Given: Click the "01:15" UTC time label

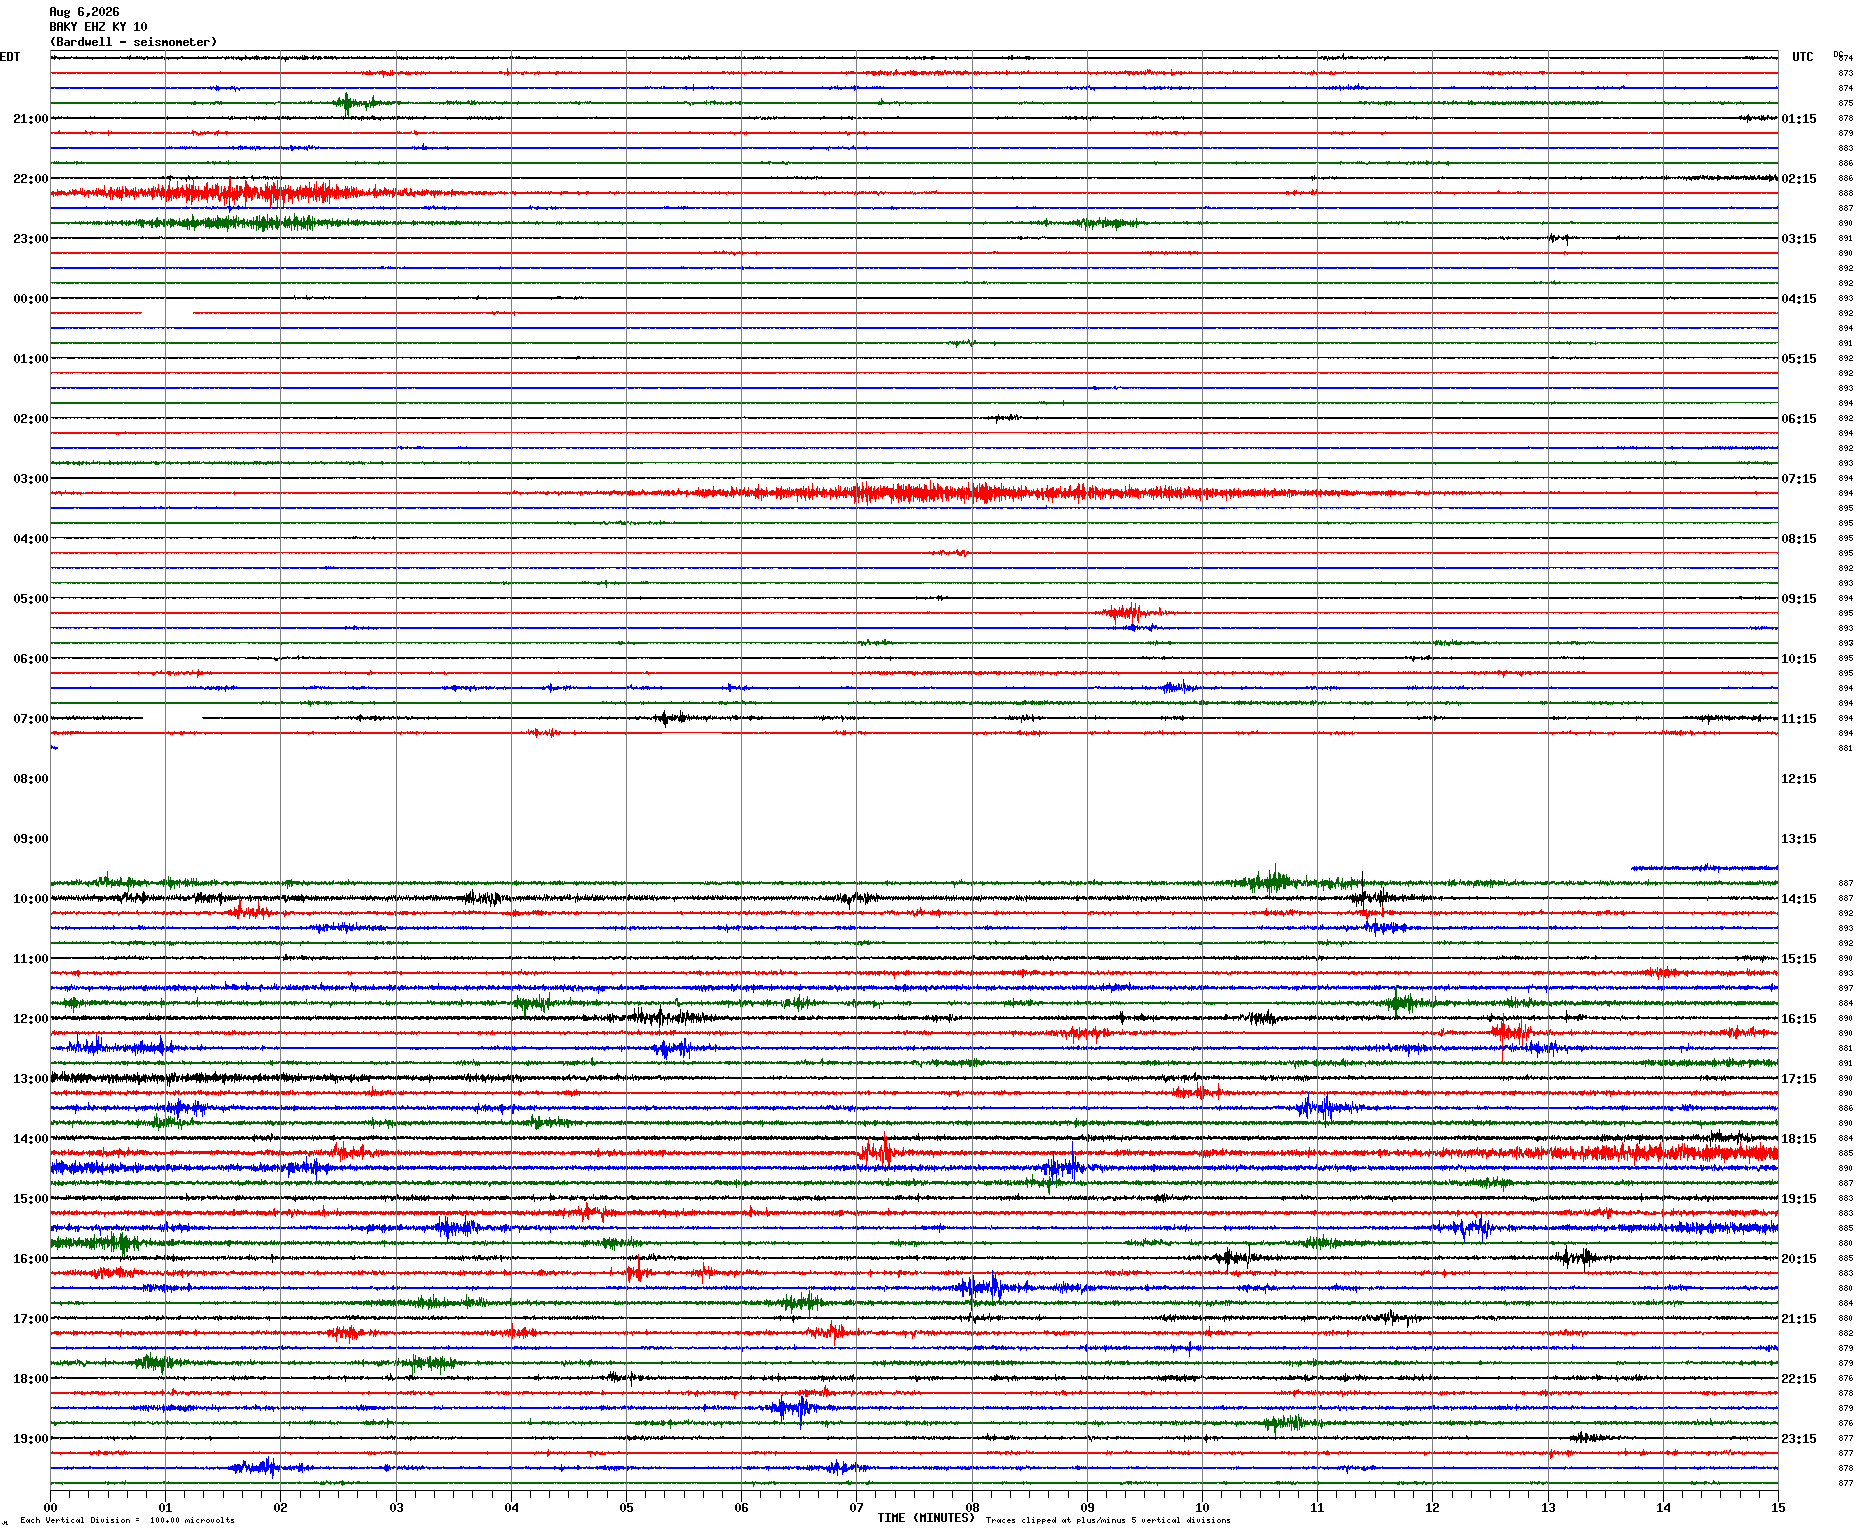Looking at the screenshot, I should pos(1799,119).
